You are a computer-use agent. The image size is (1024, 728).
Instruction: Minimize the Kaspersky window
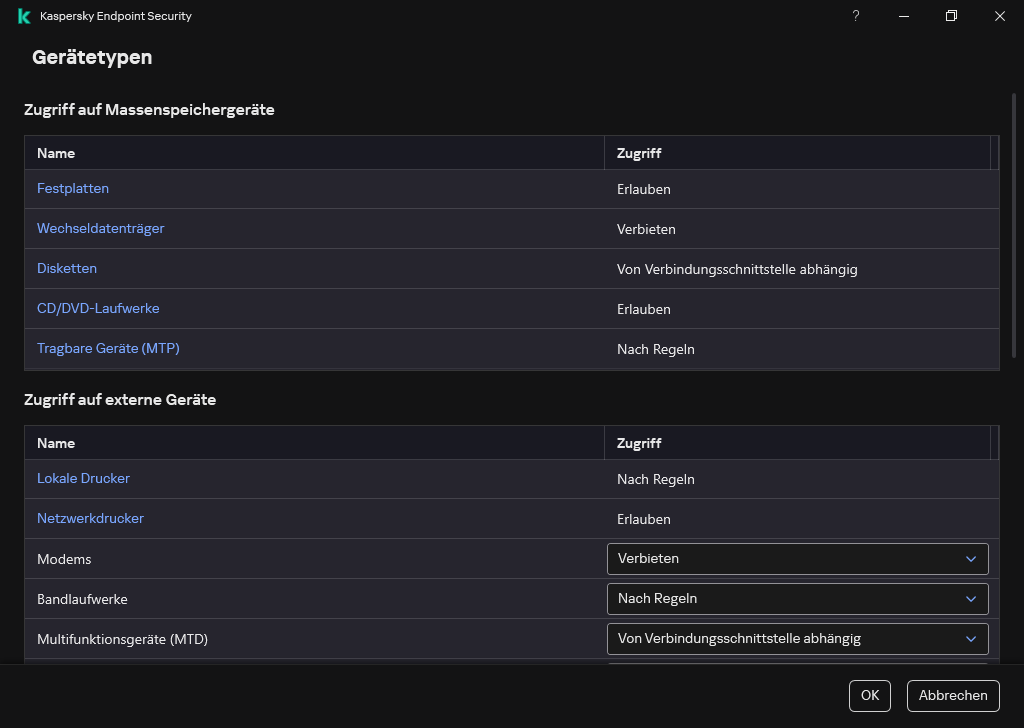click(x=904, y=16)
